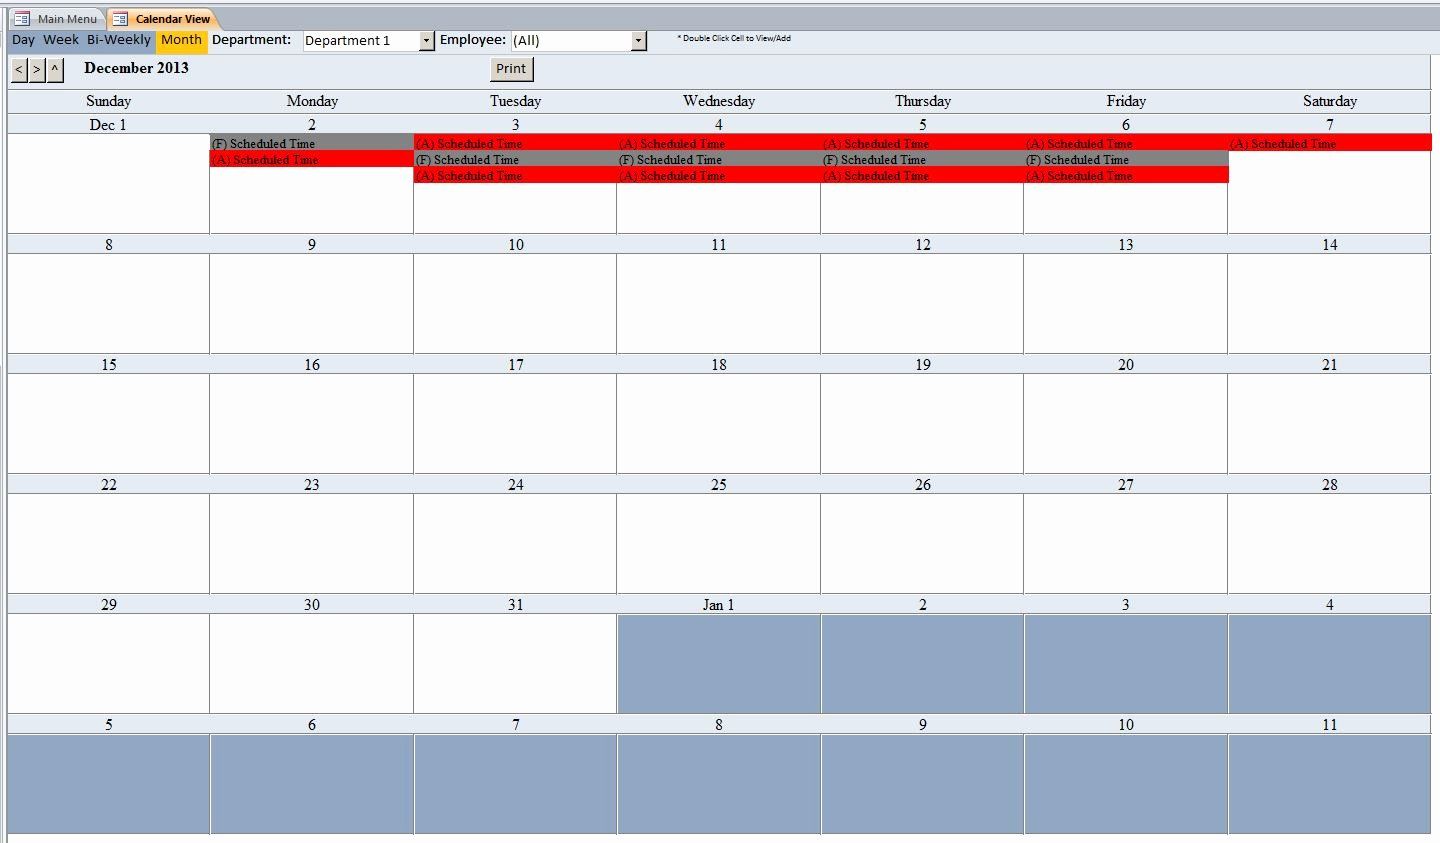Select Friday Dec 6 (F) Scheduled Time entry
Viewport: 1440px width, 843px height.
1126,159
